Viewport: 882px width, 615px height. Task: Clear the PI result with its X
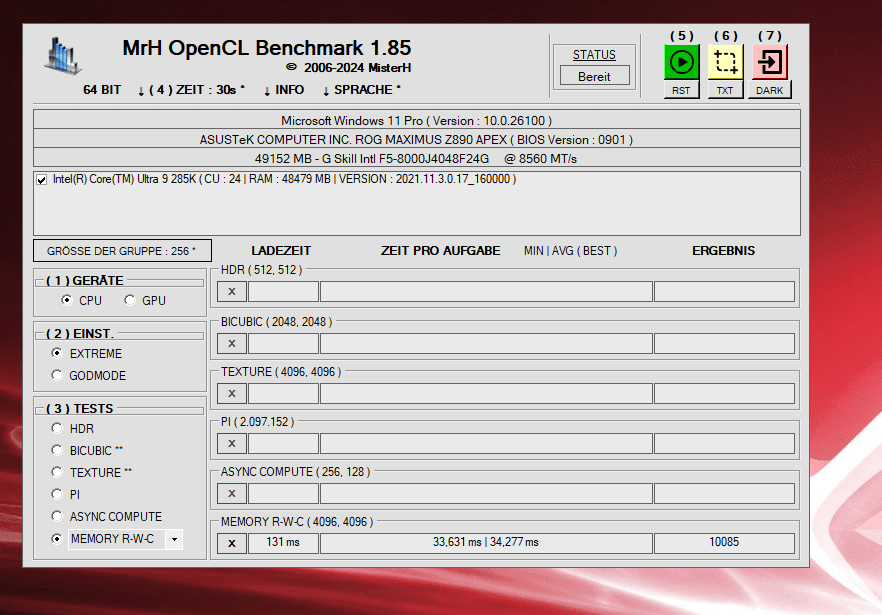[232, 443]
